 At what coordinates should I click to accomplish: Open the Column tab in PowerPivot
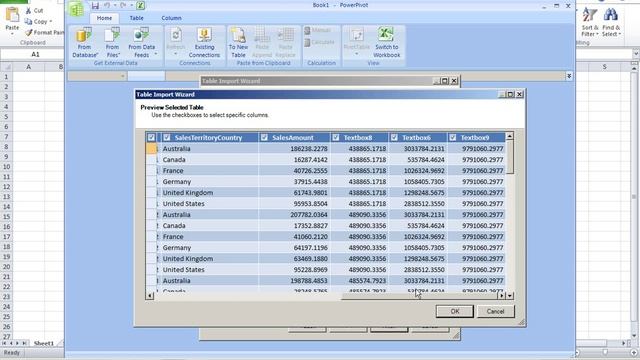[171, 18]
